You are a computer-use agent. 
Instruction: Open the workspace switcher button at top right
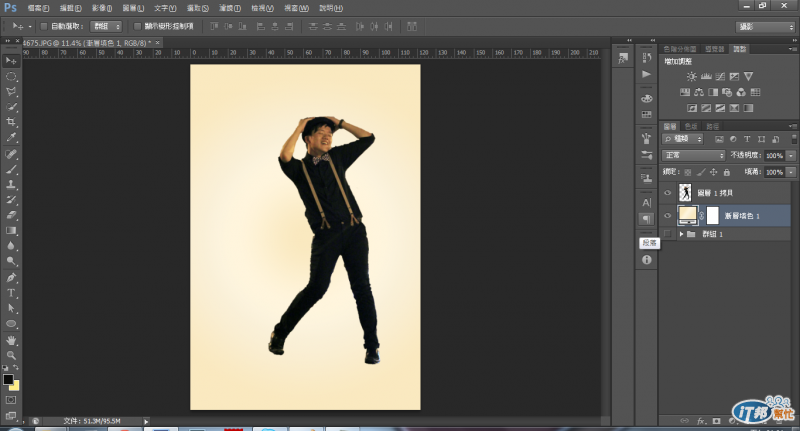tap(765, 26)
